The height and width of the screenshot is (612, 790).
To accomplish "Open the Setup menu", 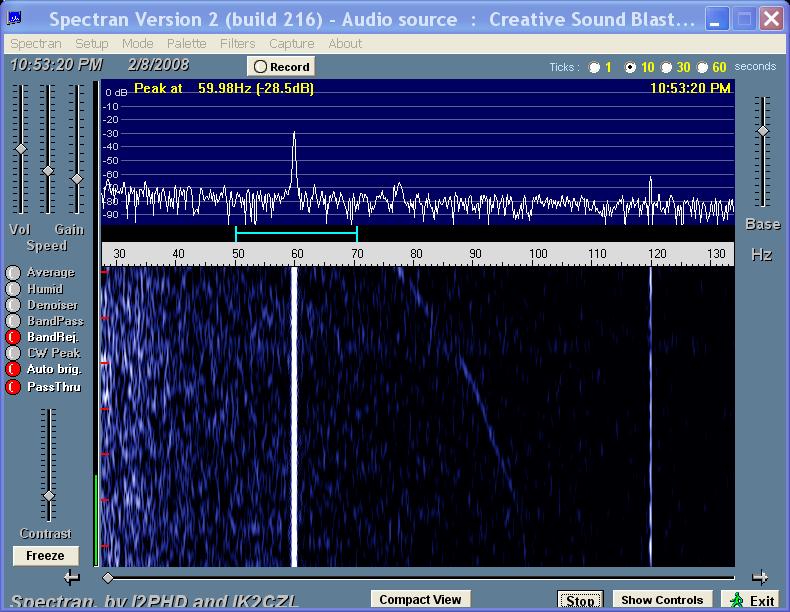I will (92, 44).
